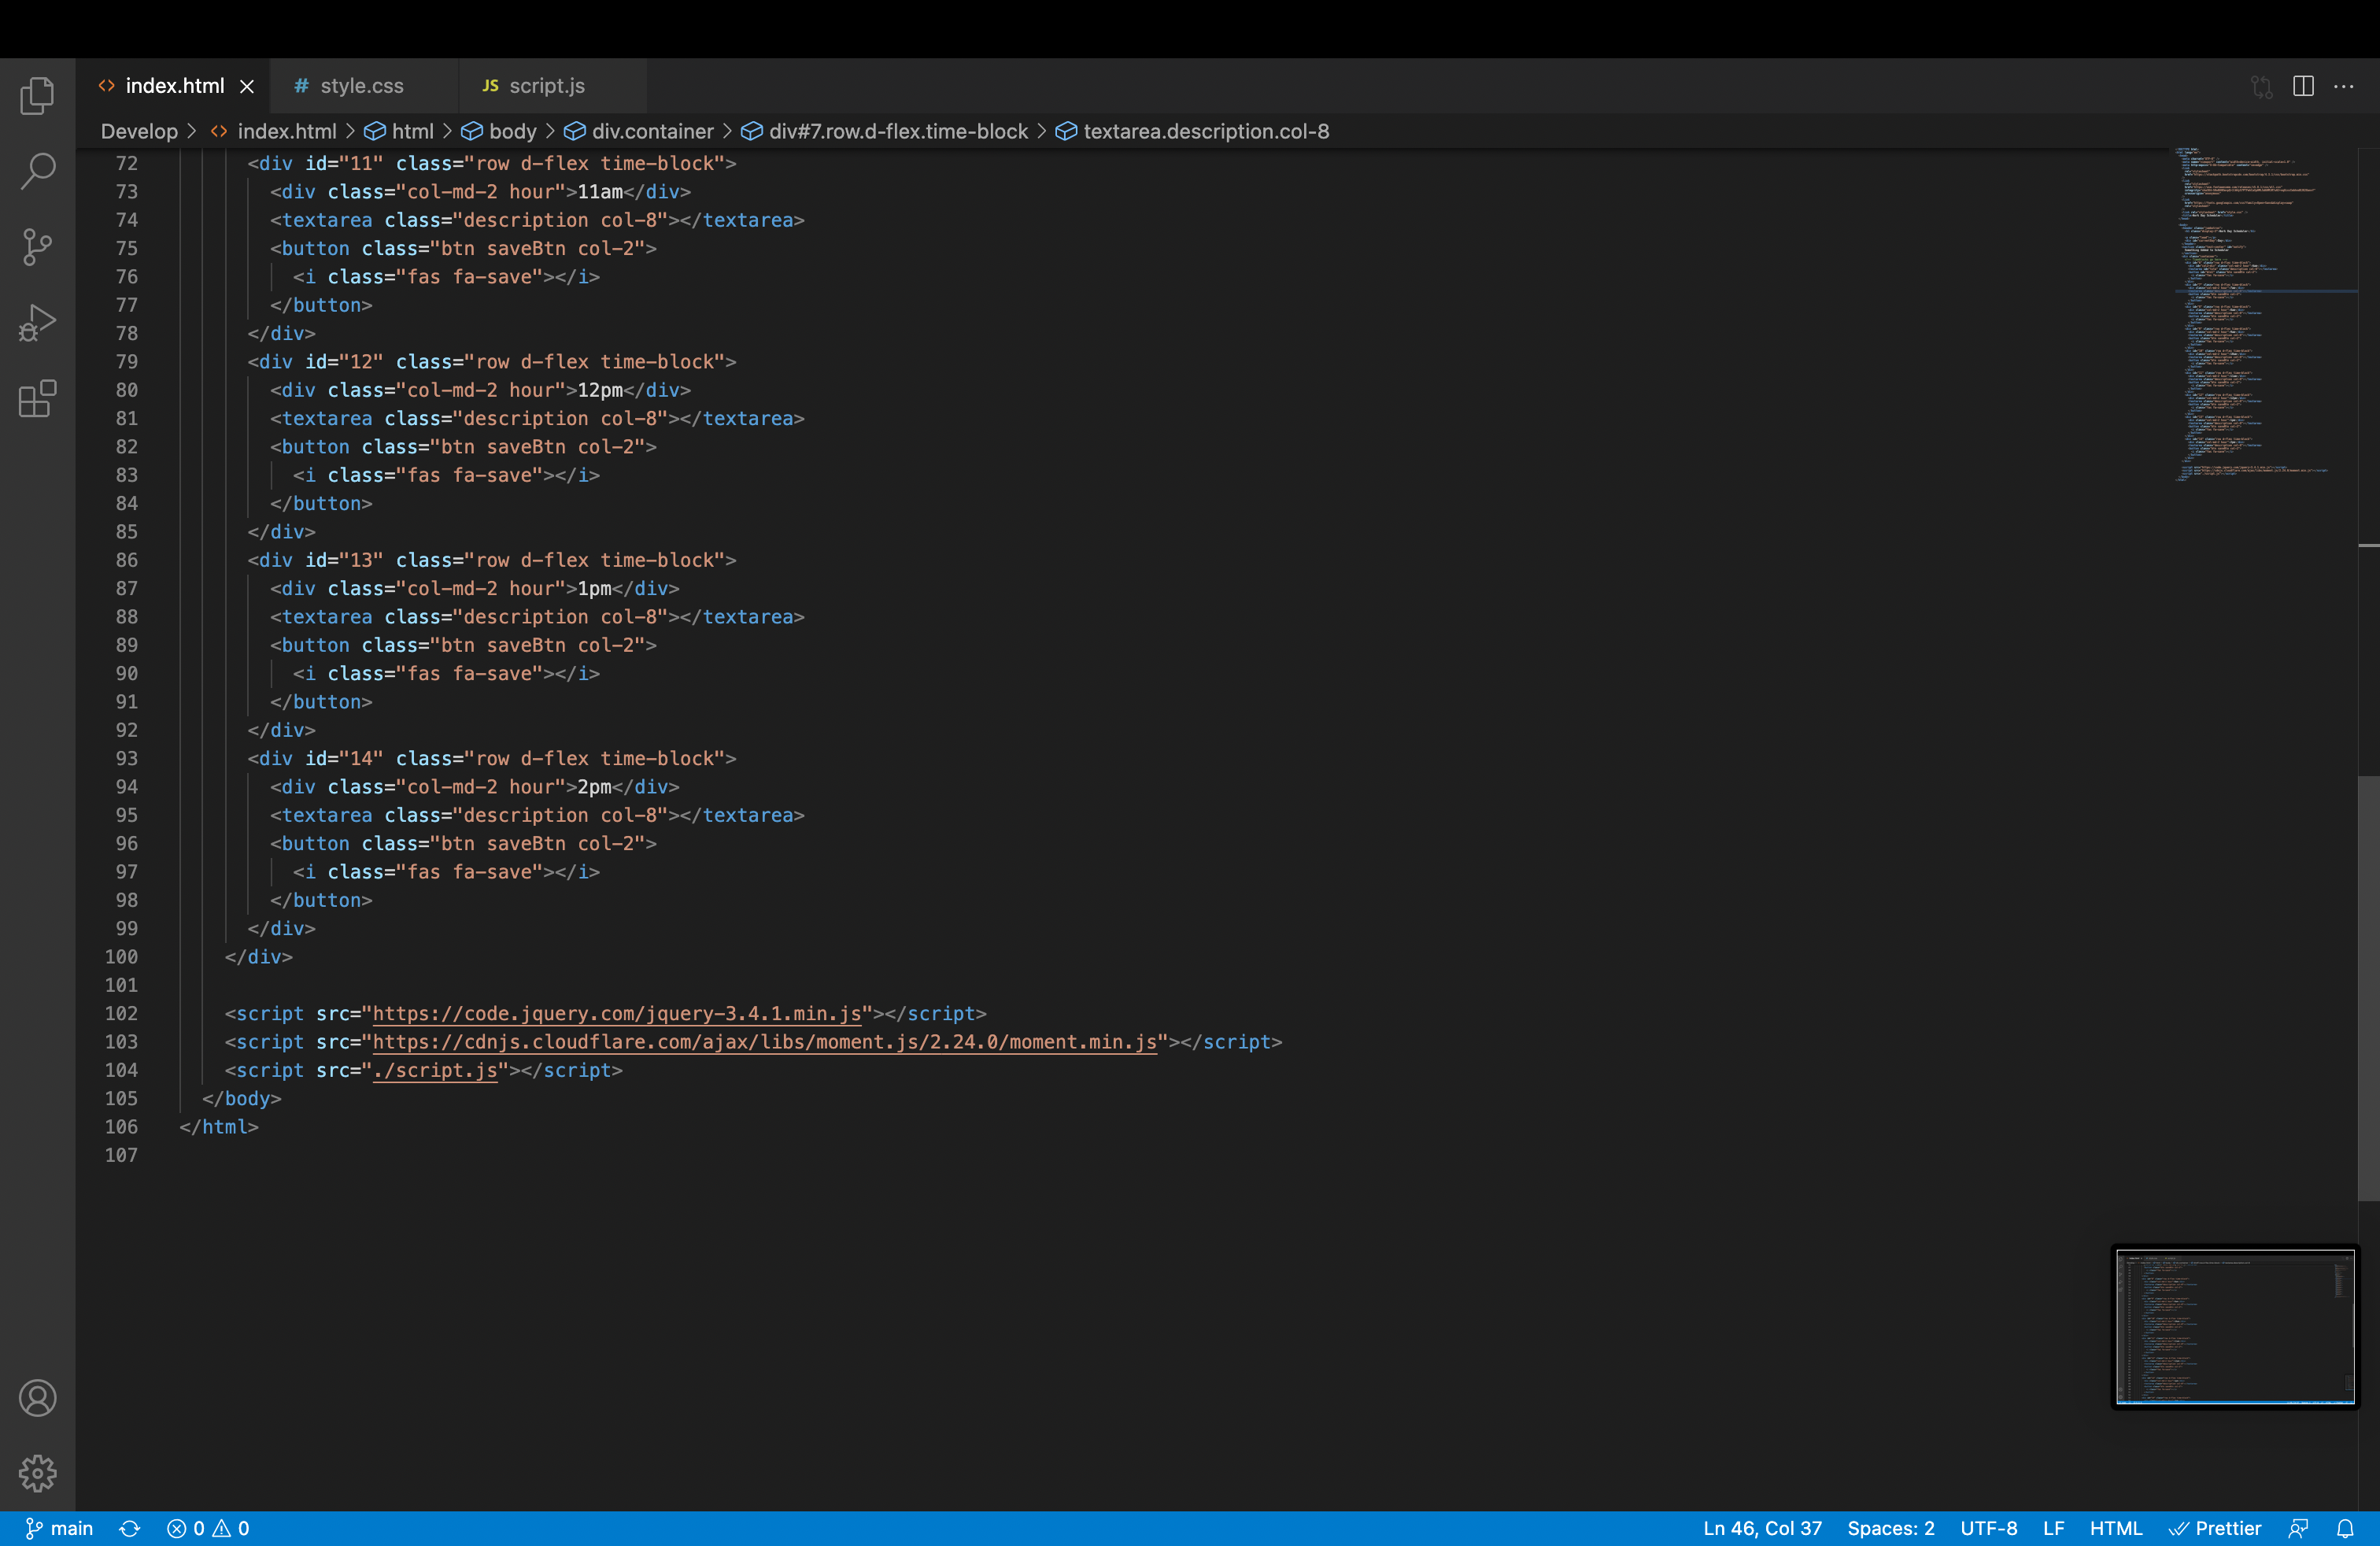2380x1546 pixels.
Task: Show errors and warnings count
Action: coord(208,1528)
